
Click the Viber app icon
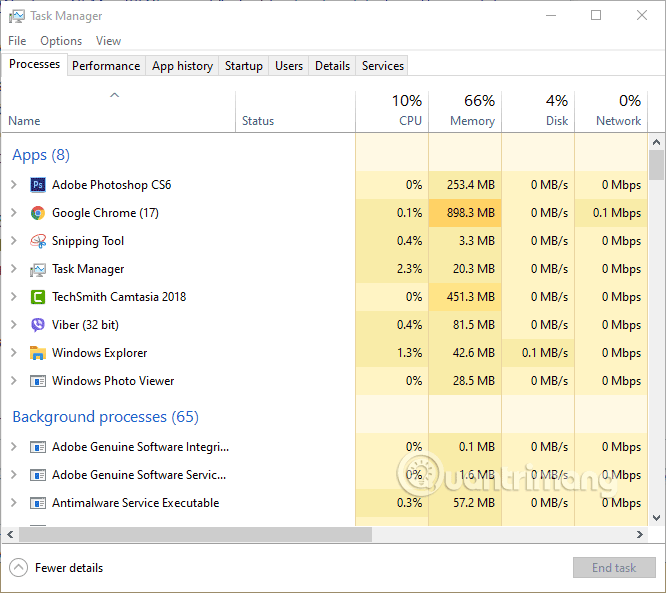click(38, 325)
